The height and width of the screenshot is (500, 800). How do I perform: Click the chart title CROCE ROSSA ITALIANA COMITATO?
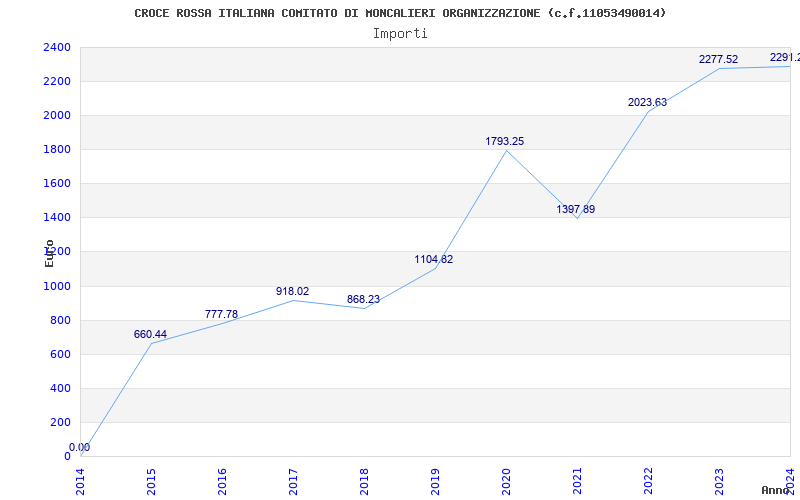pyautogui.click(x=400, y=13)
